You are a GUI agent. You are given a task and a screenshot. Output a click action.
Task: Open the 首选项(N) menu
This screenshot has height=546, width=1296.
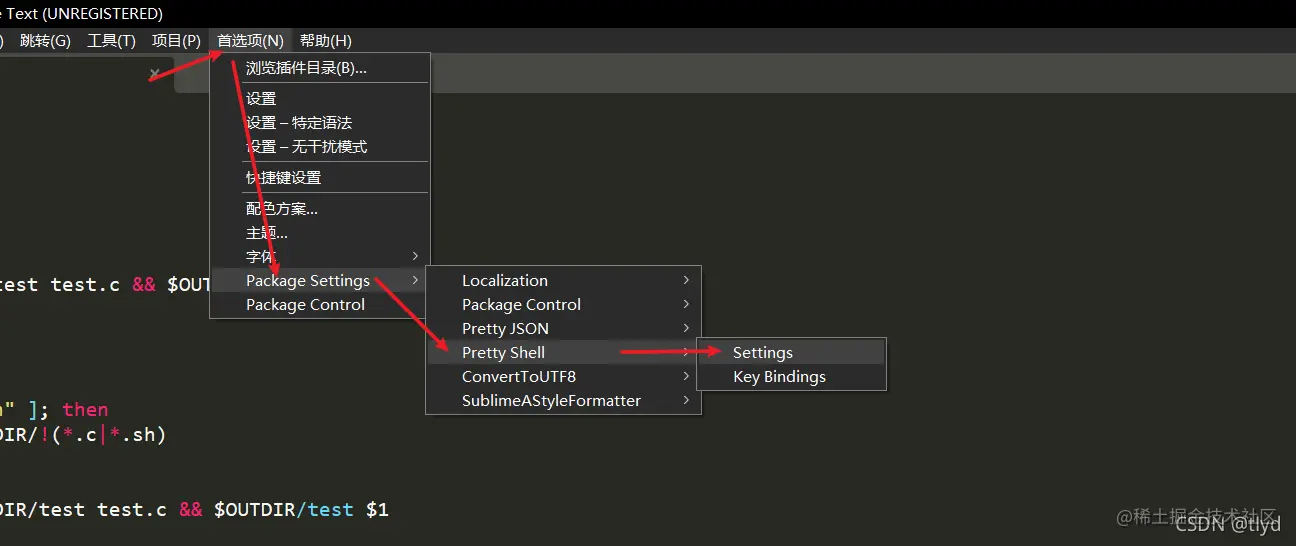point(250,40)
